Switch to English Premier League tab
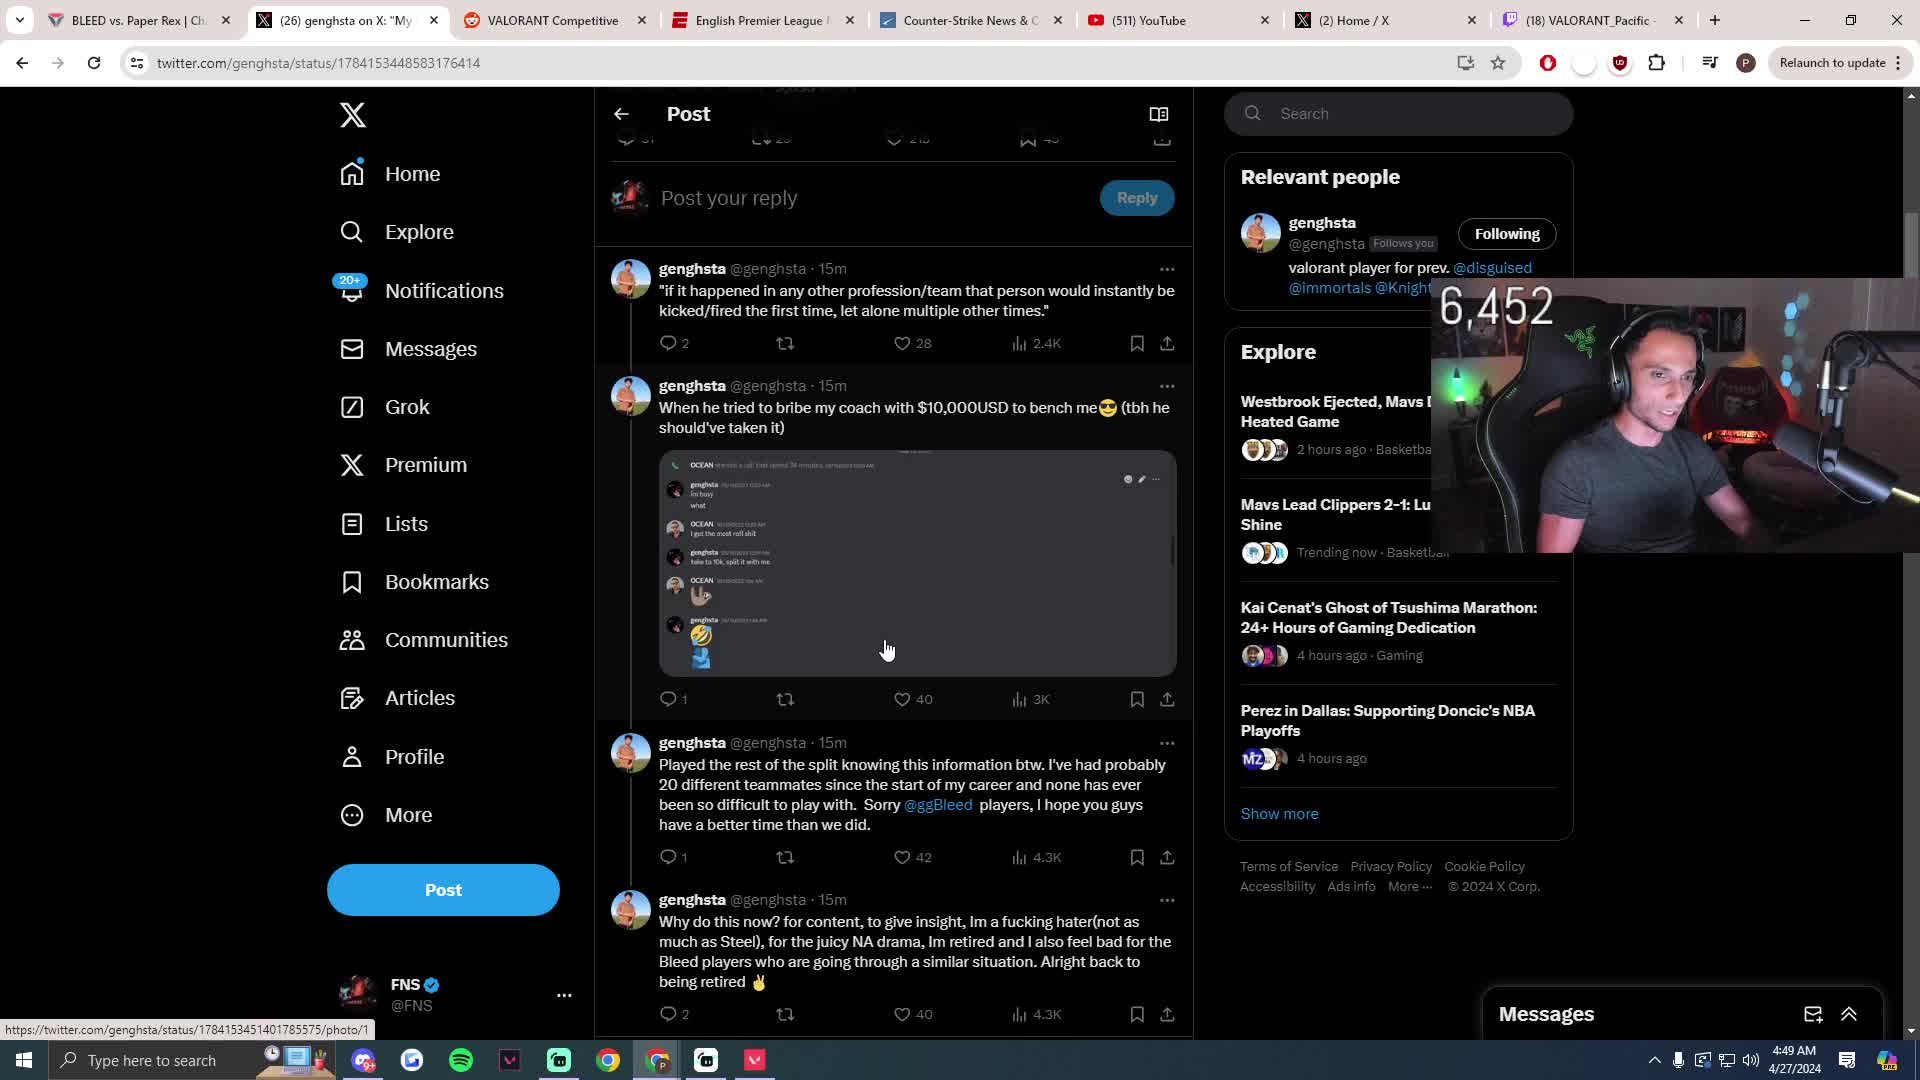Viewport: 1920px width, 1080px height. pyautogui.click(x=762, y=20)
